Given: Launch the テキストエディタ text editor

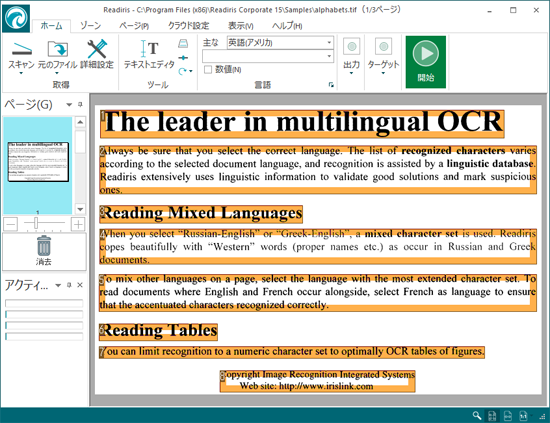Looking at the screenshot, I should tap(149, 54).
